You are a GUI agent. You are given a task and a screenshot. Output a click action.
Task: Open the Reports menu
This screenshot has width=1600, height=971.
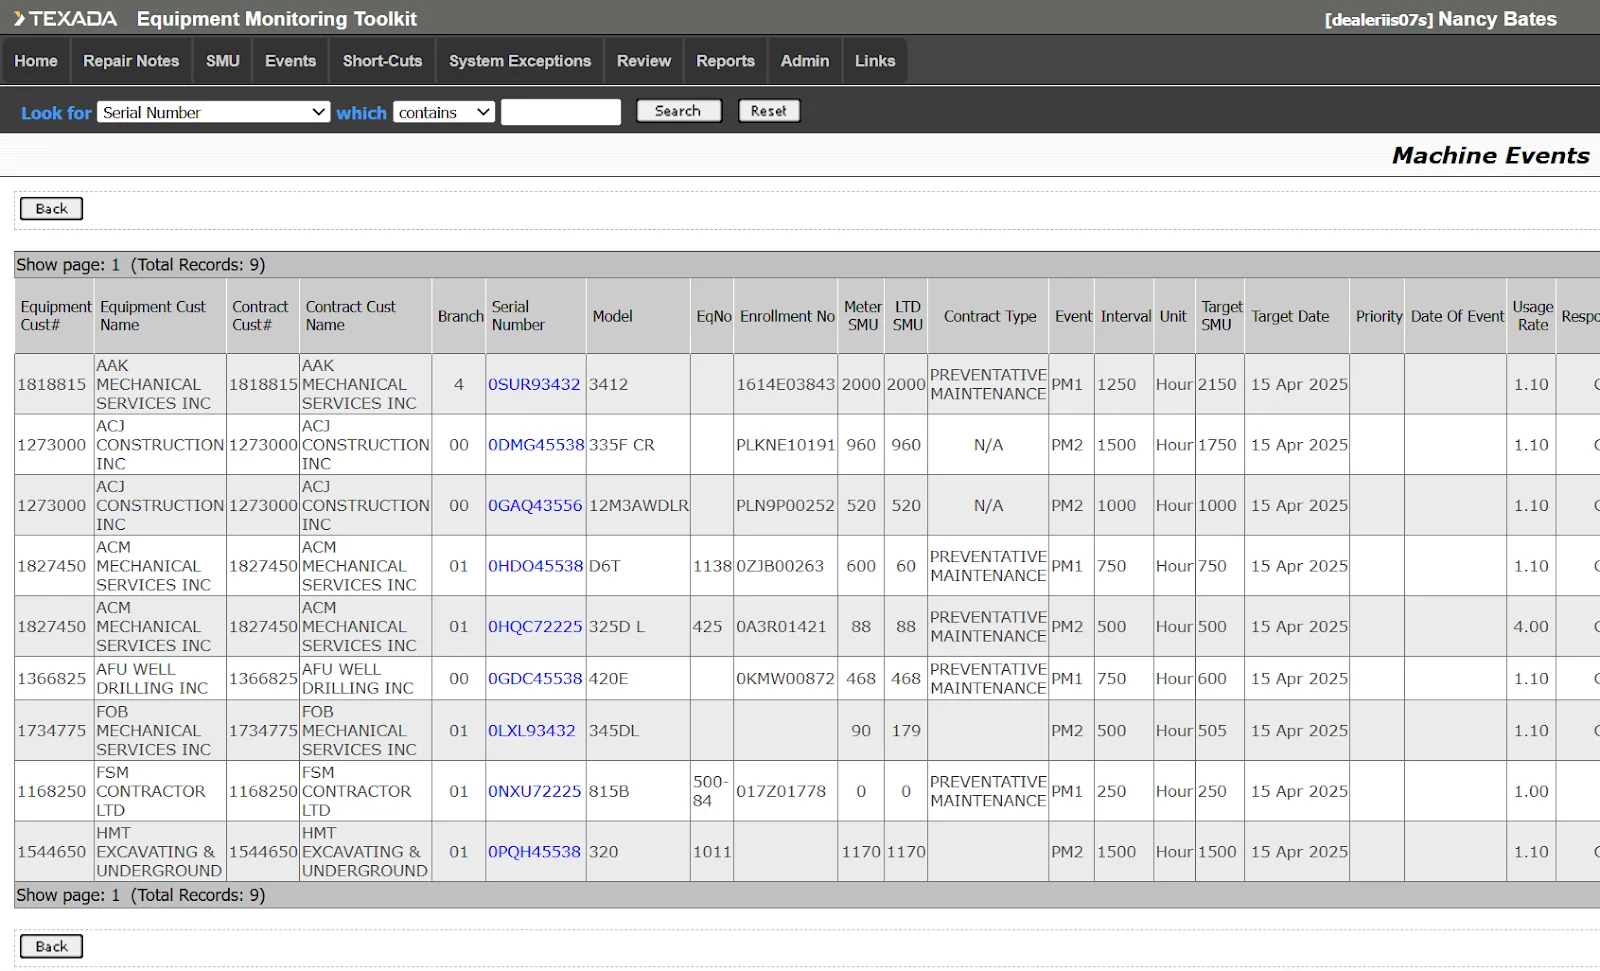pos(725,61)
